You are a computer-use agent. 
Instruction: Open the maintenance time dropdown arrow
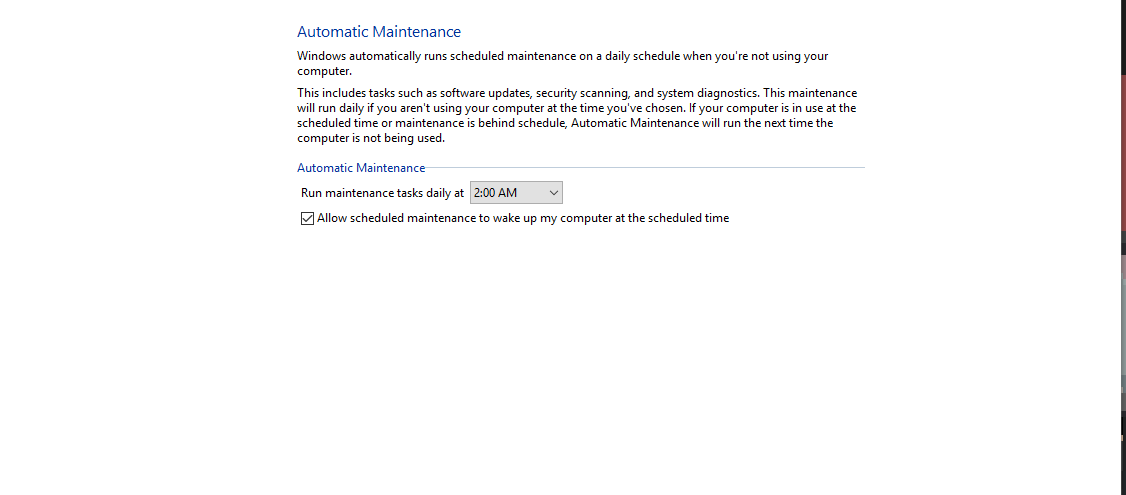tap(554, 193)
